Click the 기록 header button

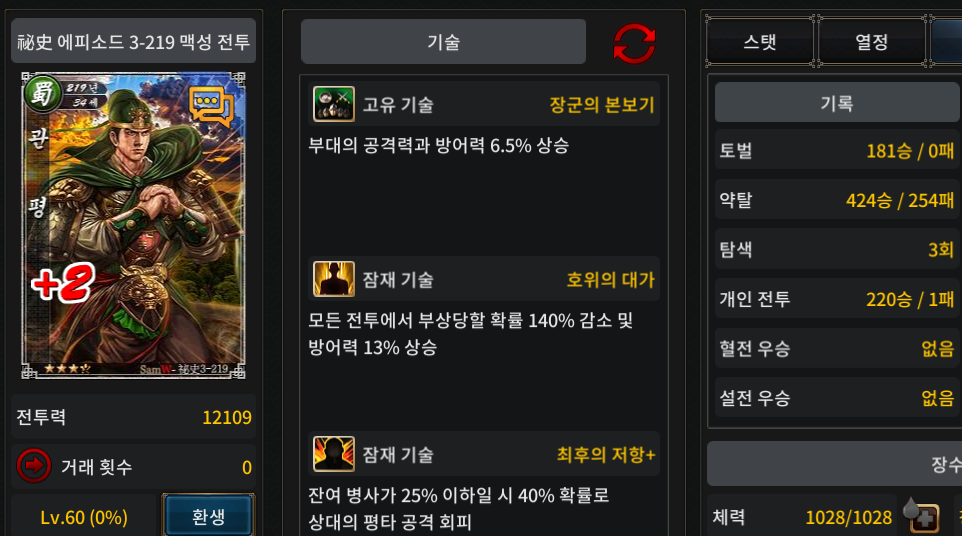pyautogui.click(x=837, y=102)
